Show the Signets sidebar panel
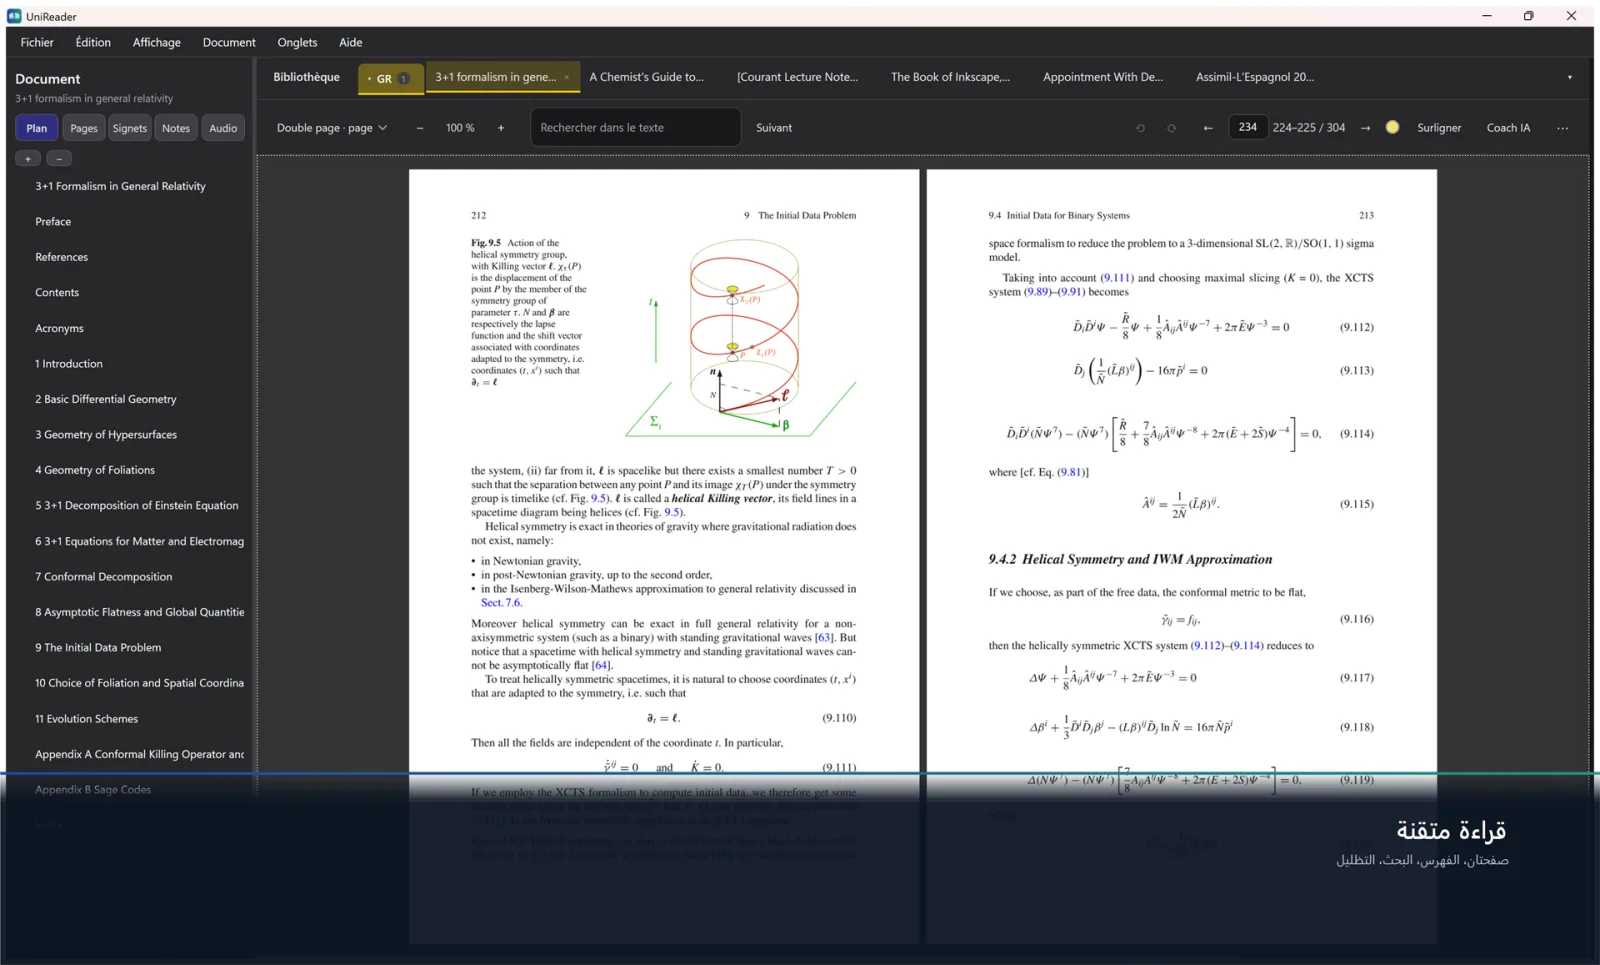The height and width of the screenshot is (965, 1600). click(x=130, y=128)
